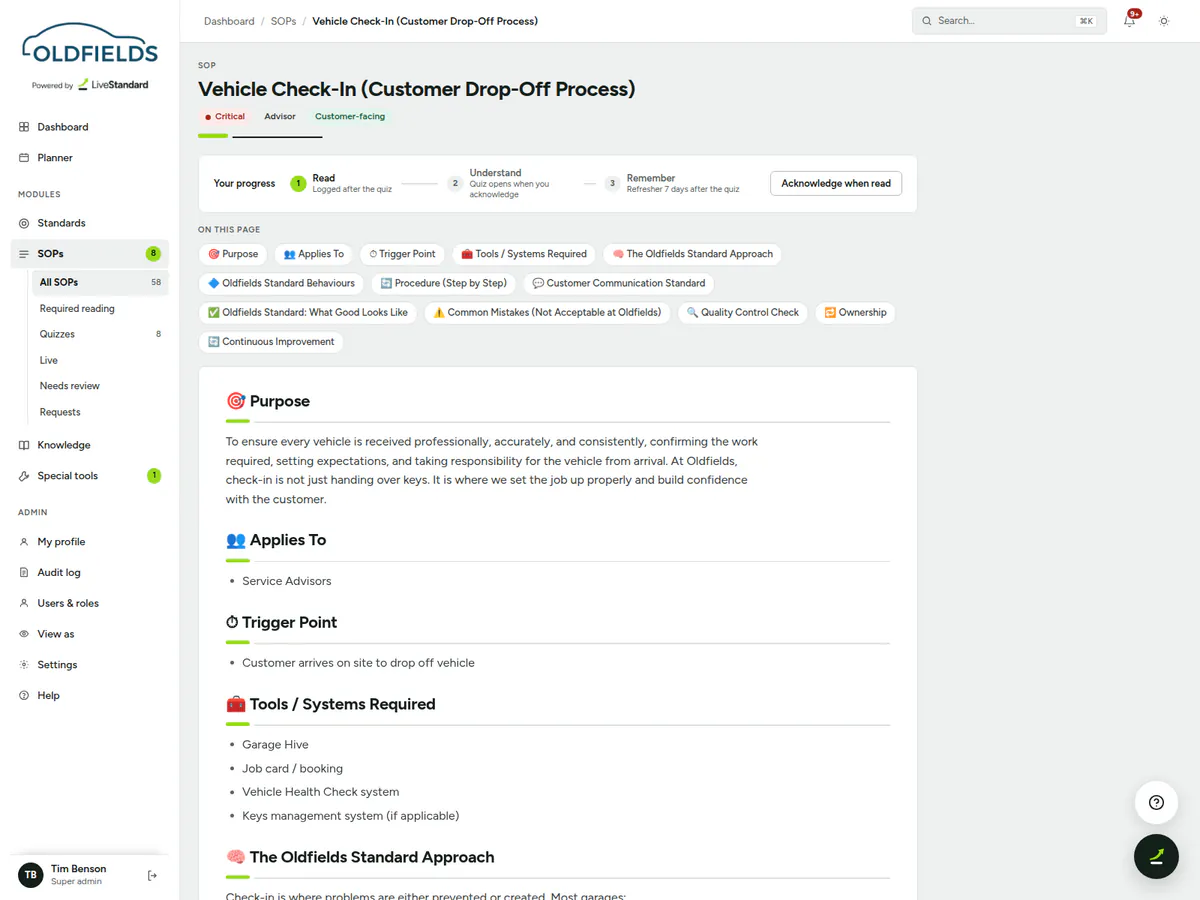Jump to Ownership section chip
The image size is (1200, 900).
pyautogui.click(x=855, y=312)
